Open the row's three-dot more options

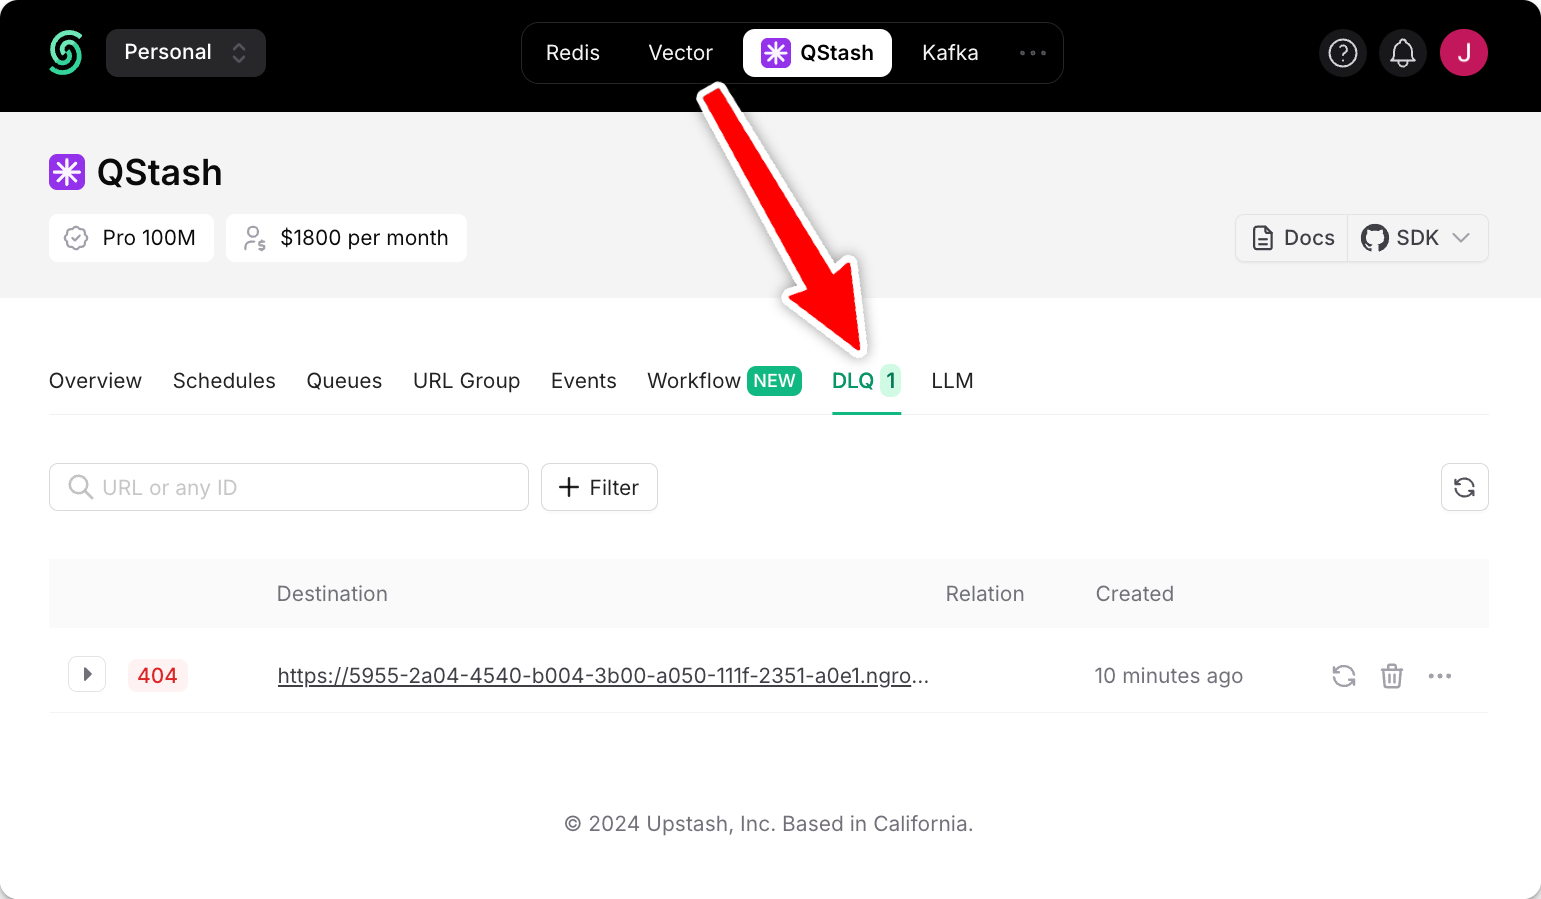(1440, 676)
